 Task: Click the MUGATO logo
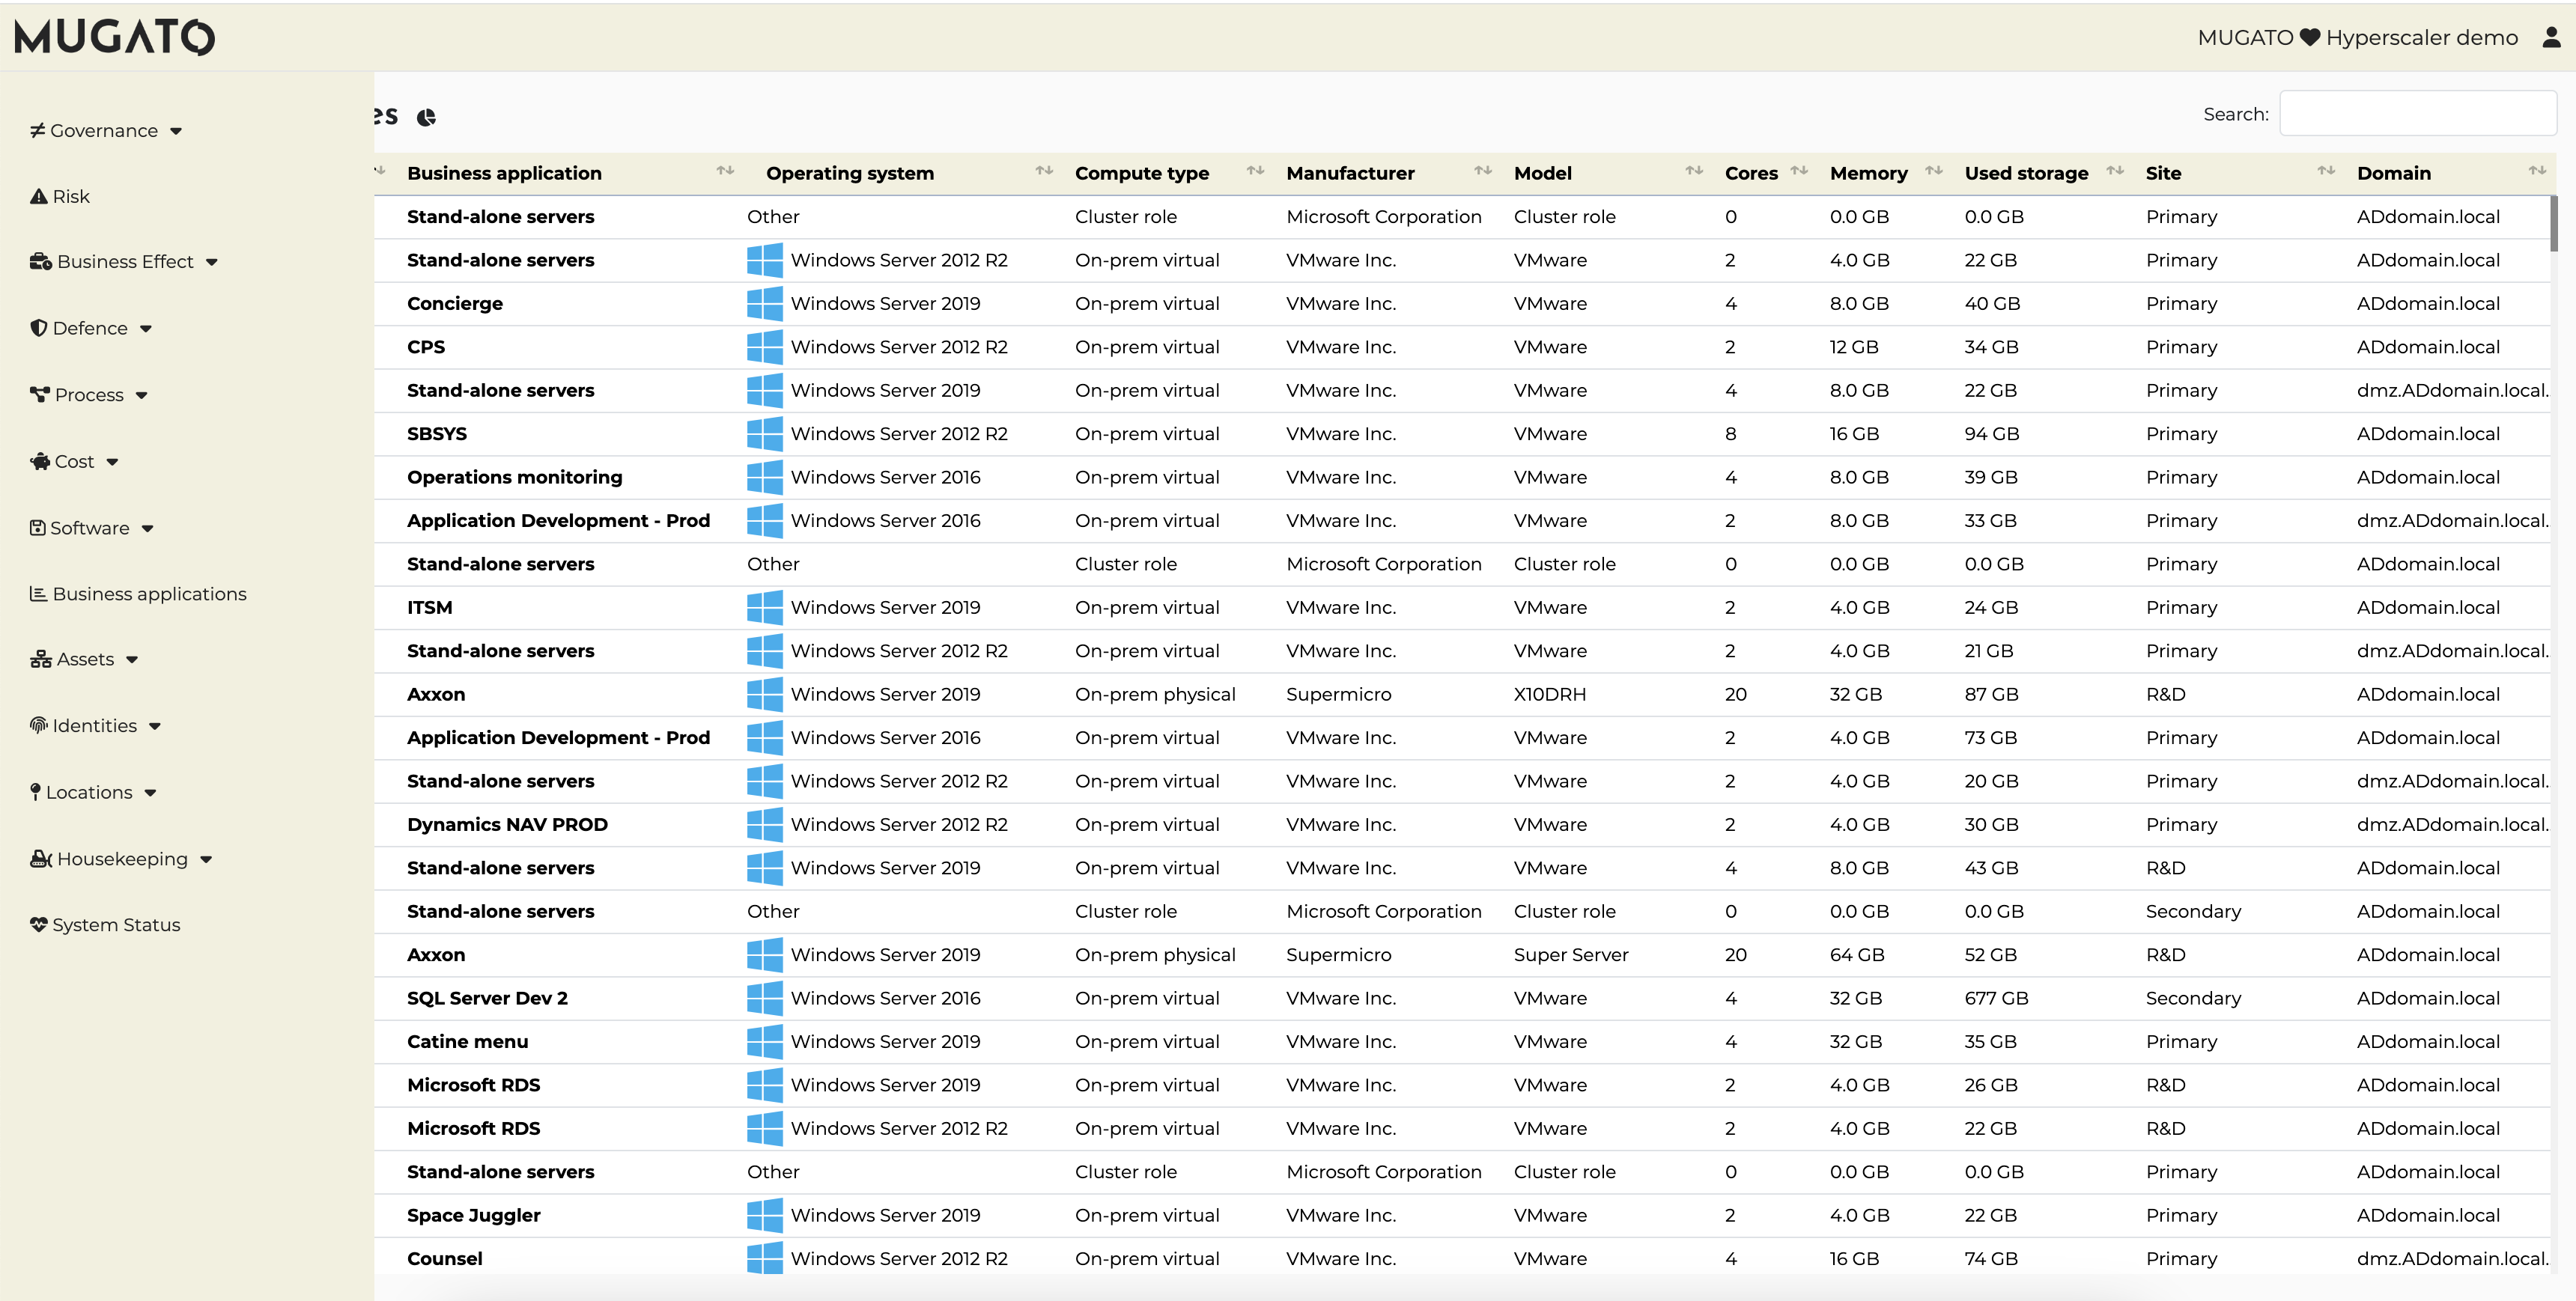pos(114,37)
